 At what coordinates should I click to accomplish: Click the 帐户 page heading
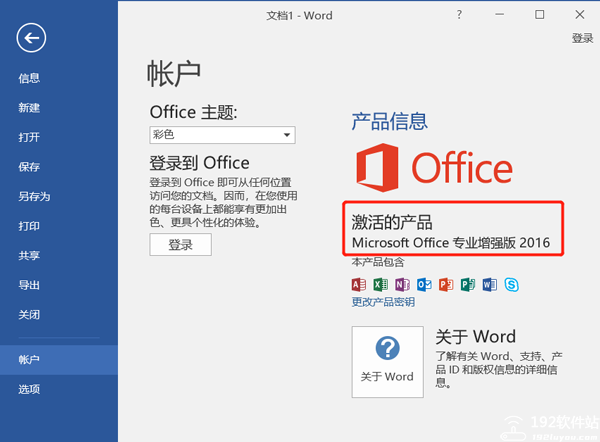tap(174, 73)
